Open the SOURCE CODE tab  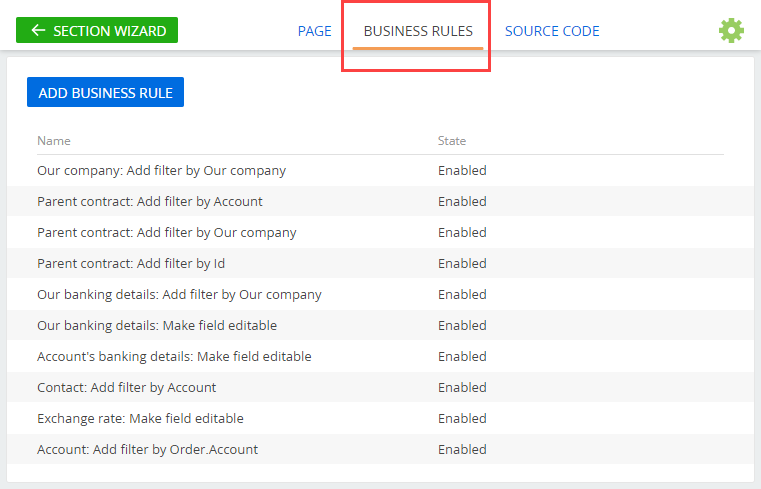point(552,31)
